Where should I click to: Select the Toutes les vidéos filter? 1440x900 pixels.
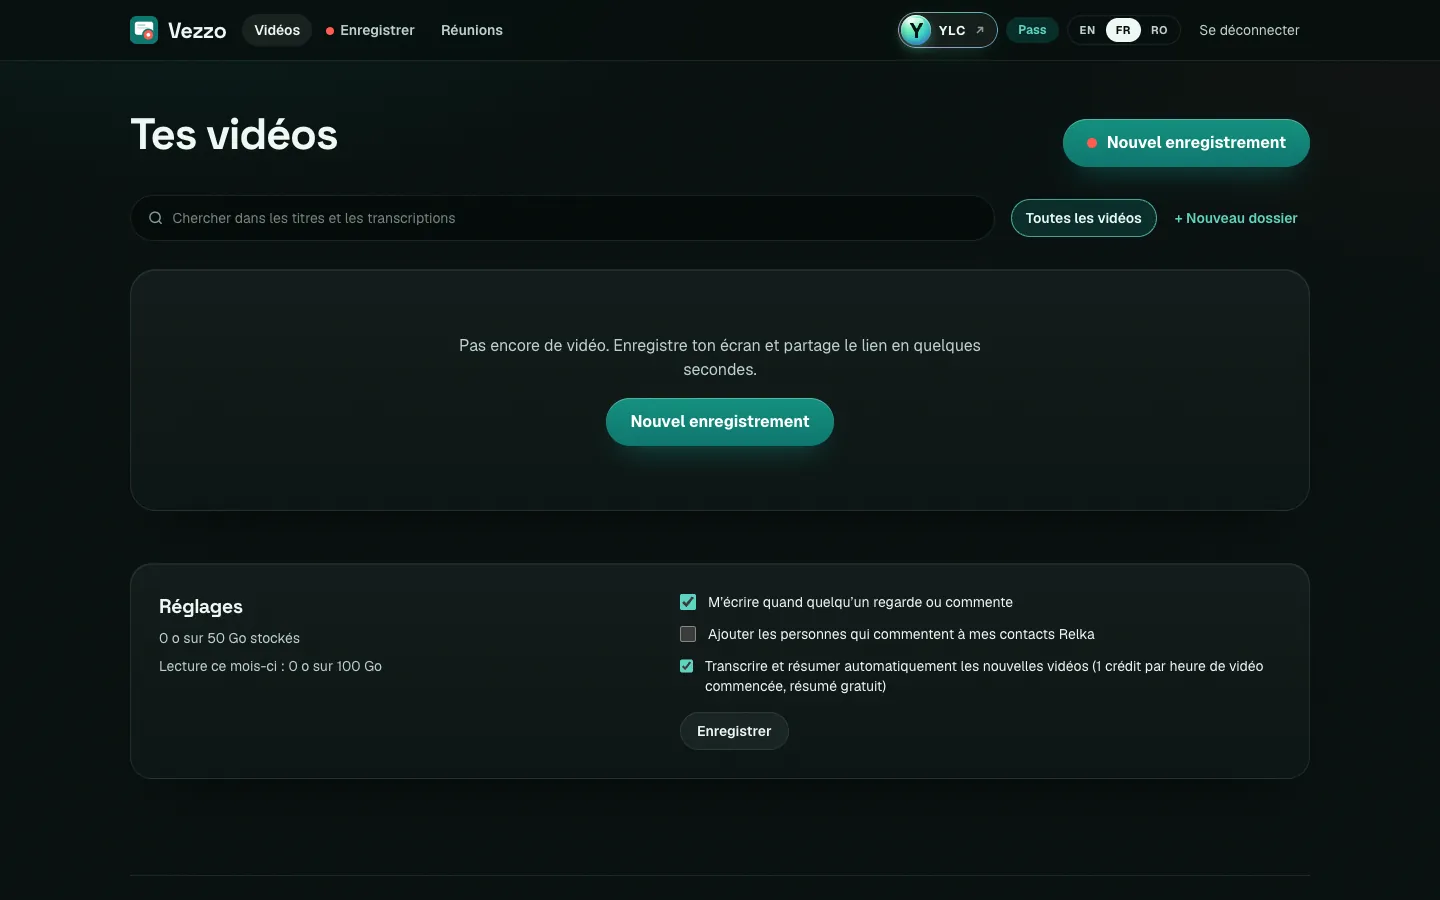tap(1084, 218)
